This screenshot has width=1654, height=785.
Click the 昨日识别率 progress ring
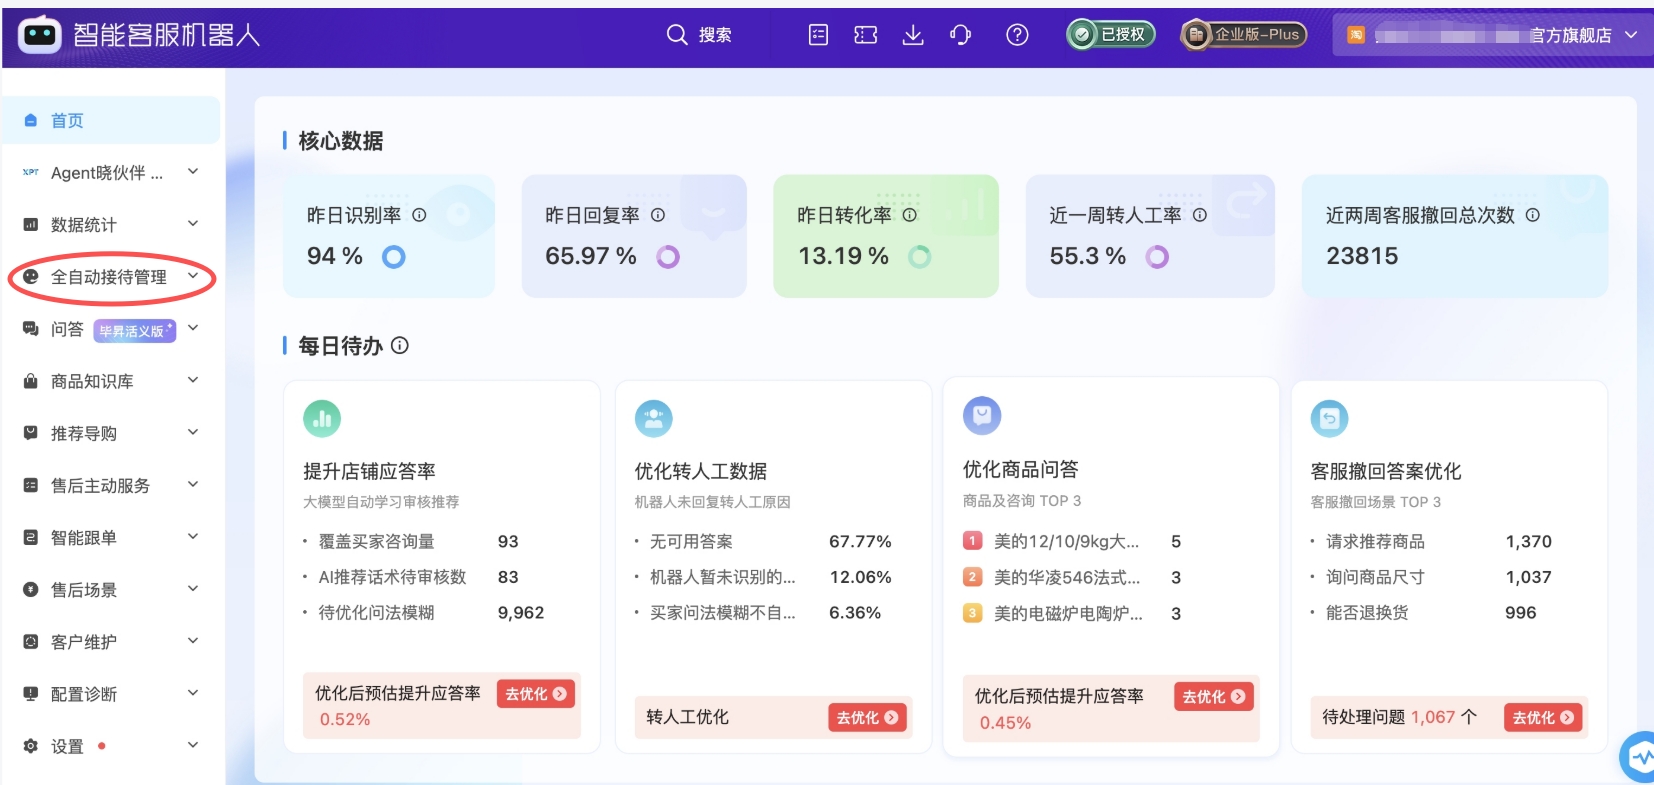coord(394,257)
